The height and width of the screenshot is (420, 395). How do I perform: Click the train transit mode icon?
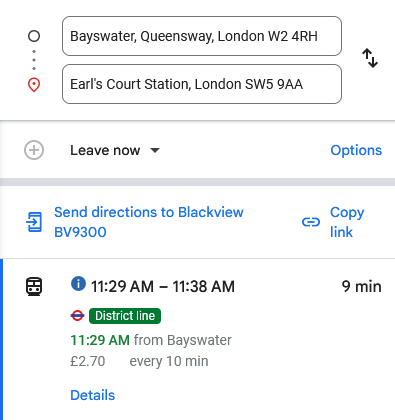[34, 286]
